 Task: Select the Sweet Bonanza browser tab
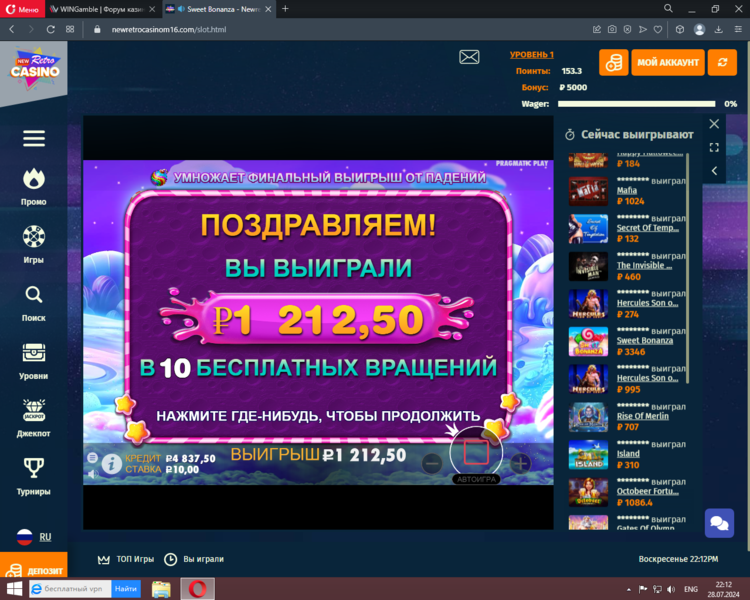click(218, 9)
